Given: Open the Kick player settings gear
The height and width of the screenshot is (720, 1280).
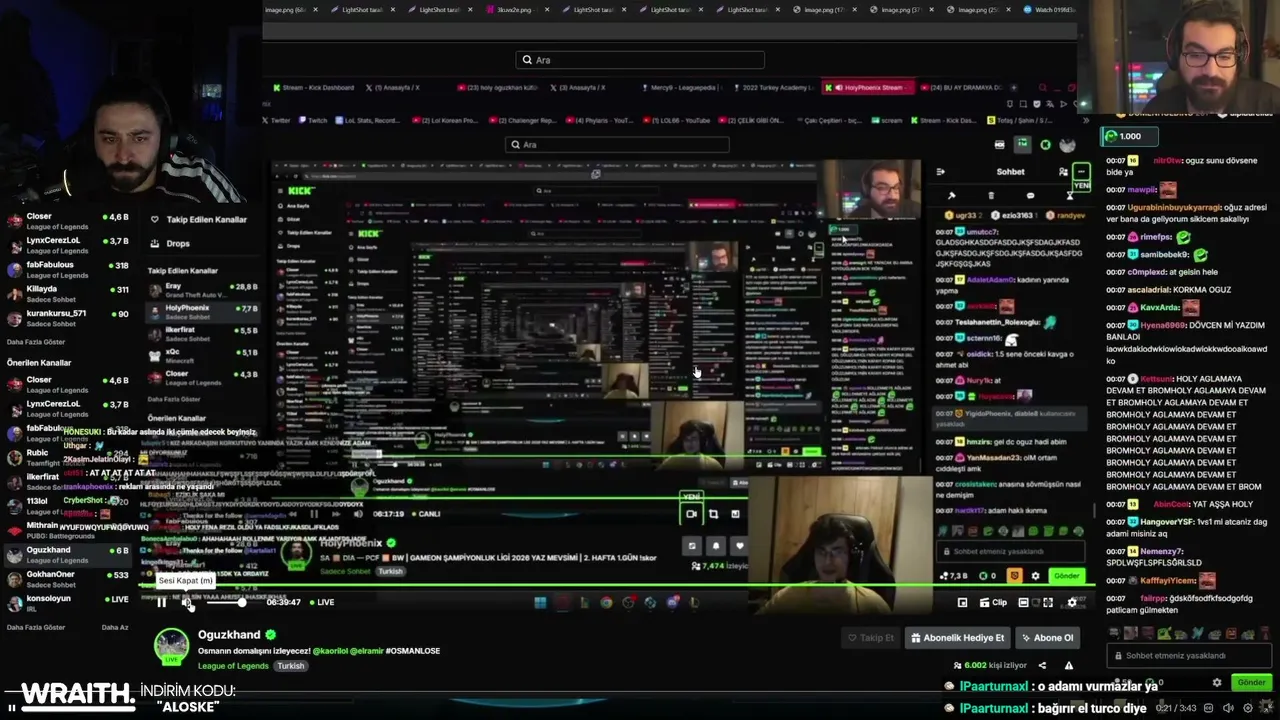Looking at the screenshot, I should 1072,603.
